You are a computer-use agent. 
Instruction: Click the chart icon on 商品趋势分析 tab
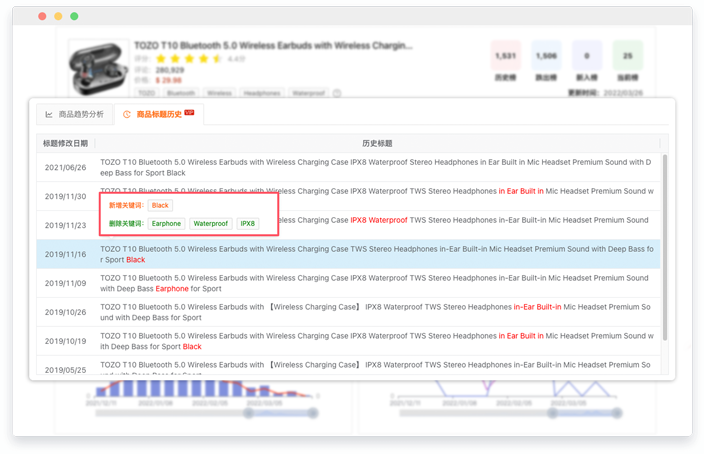pyautogui.click(x=49, y=115)
